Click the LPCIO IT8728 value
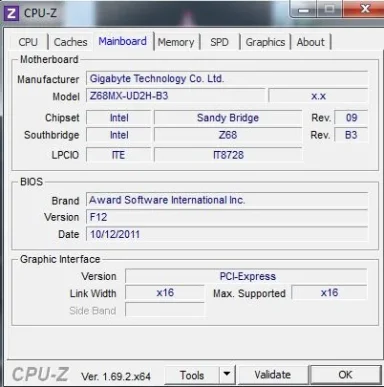Viewport: 384px width, 387px height. [x=228, y=155]
